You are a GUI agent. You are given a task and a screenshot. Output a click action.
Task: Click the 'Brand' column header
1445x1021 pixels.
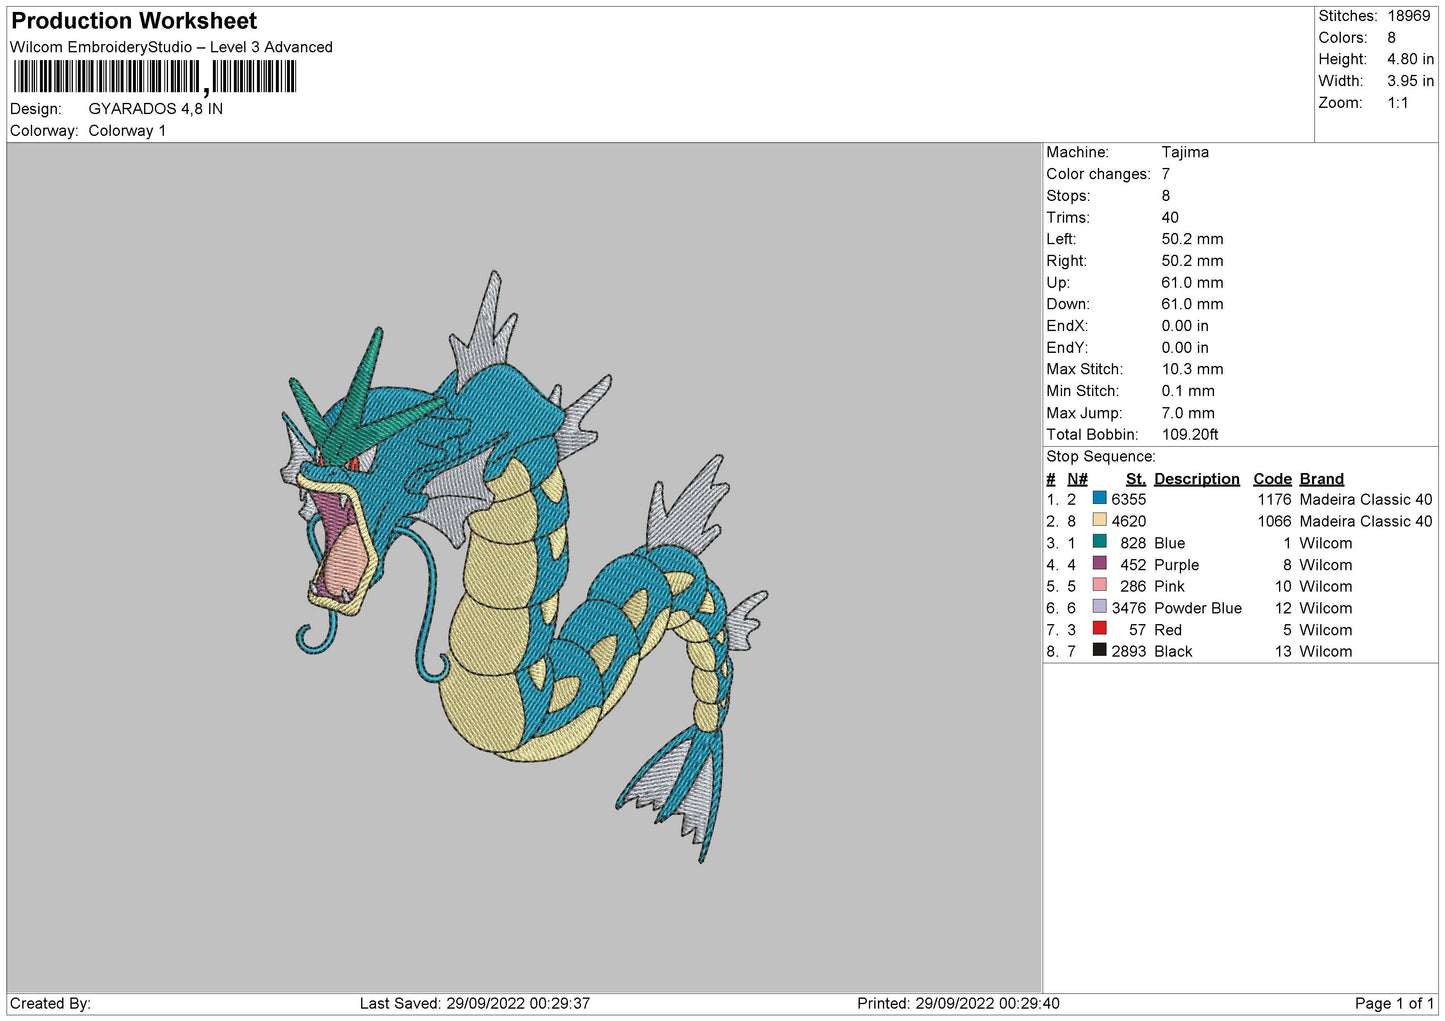pyautogui.click(x=1321, y=479)
